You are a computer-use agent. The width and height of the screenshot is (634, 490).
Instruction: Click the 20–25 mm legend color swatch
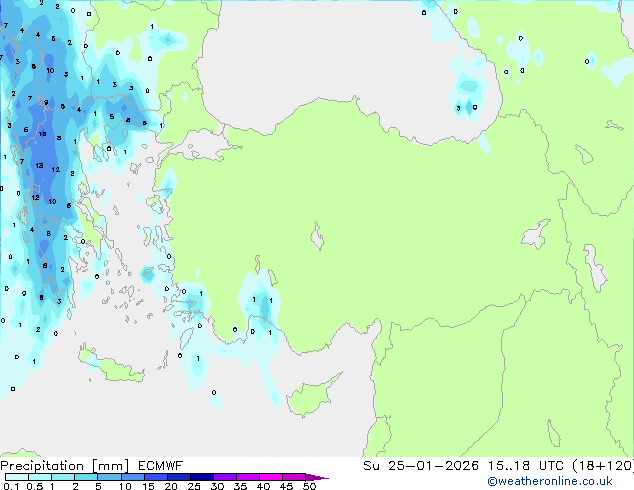(x=179, y=477)
